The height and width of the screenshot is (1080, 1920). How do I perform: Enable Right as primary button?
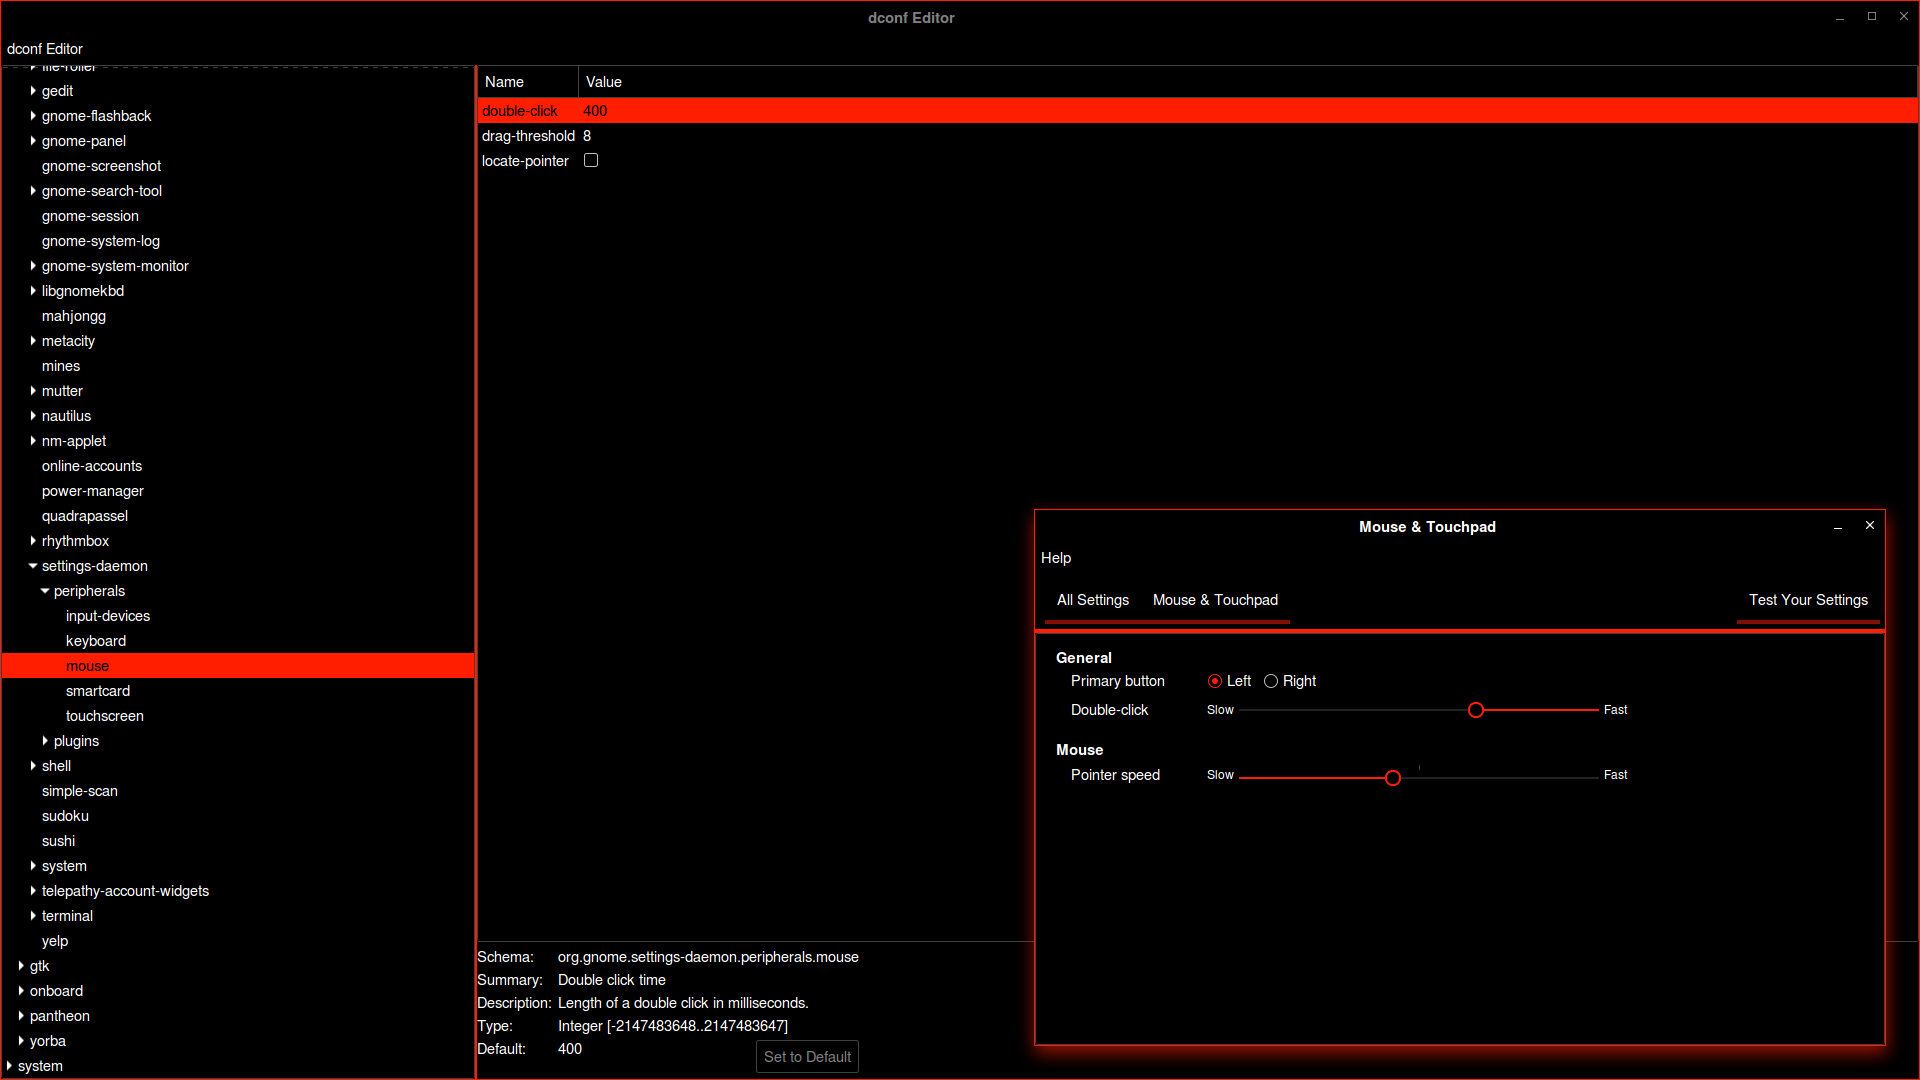point(1270,680)
